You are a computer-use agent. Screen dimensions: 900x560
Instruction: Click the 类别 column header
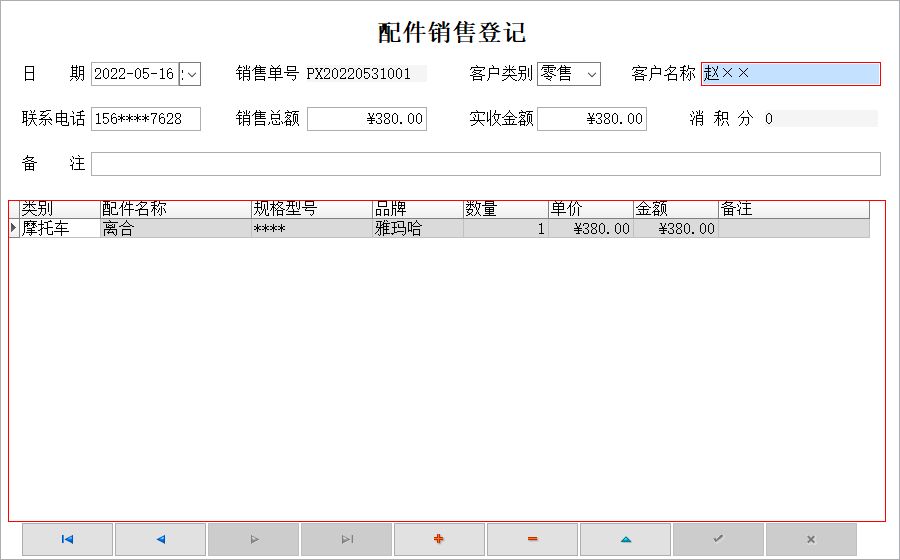[x=60, y=209]
